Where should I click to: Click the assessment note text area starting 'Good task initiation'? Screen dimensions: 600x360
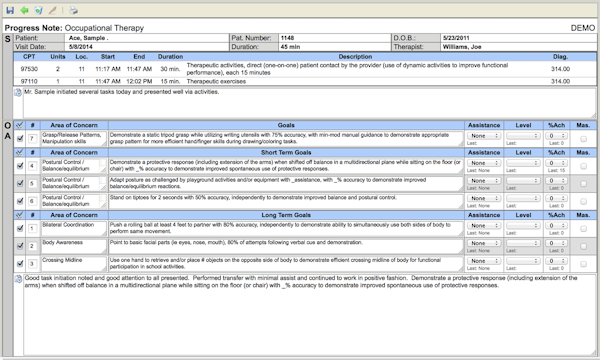(x=310, y=315)
